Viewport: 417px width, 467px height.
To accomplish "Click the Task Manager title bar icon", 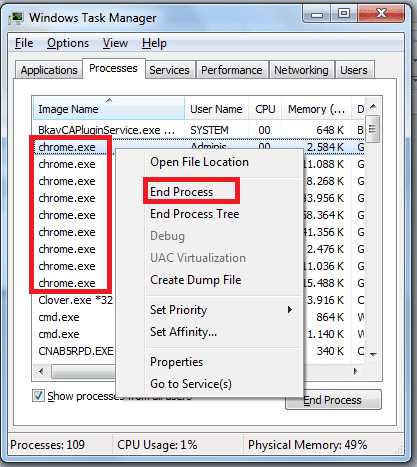I will click(16, 18).
